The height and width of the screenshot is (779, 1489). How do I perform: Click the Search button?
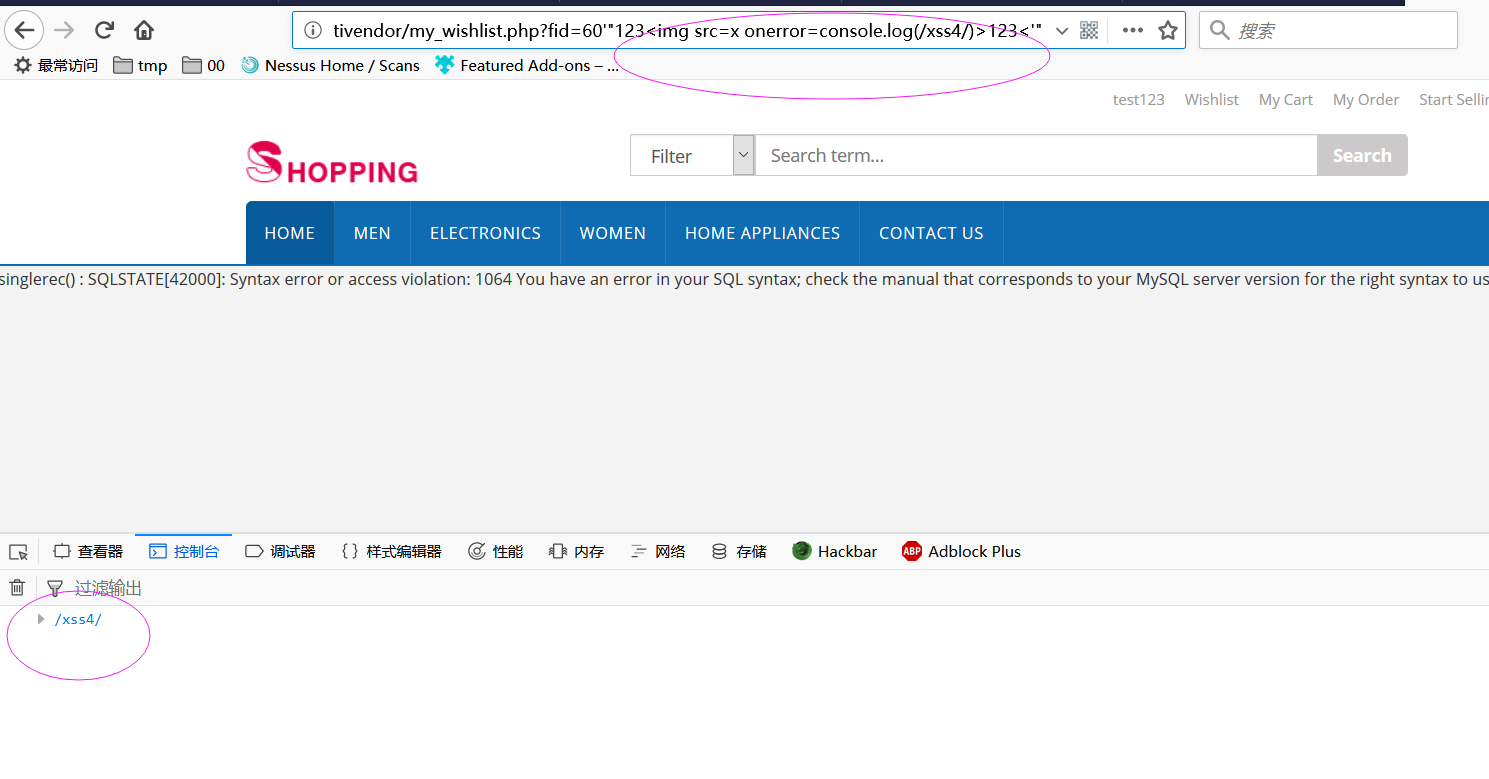click(x=1362, y=155)
